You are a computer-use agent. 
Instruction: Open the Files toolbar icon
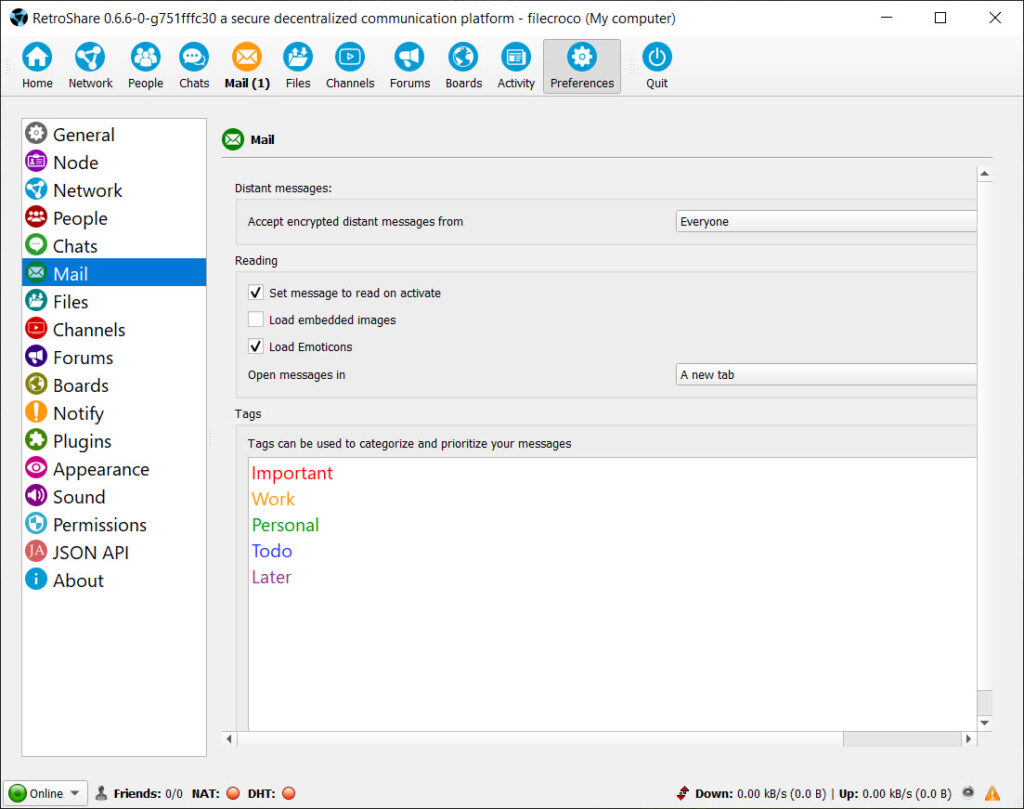tap(298, 66)
